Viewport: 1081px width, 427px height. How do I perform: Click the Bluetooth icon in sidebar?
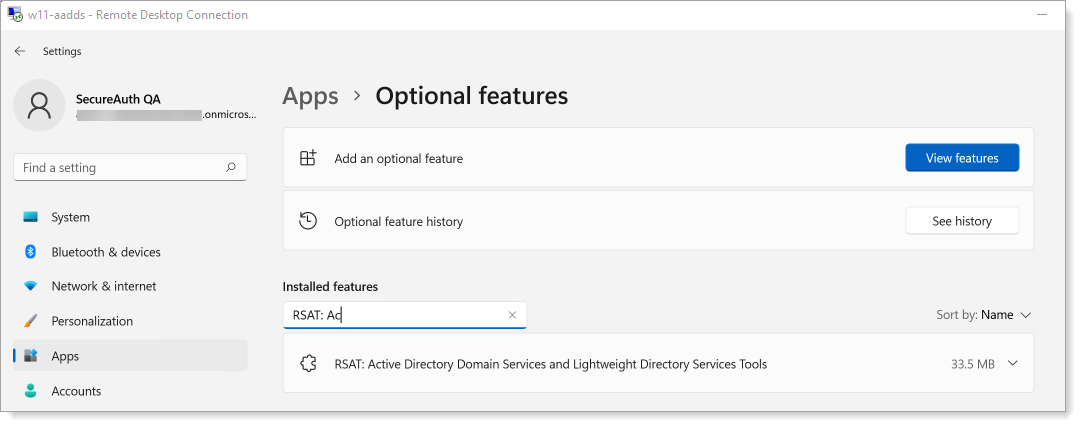coord(31,252)
